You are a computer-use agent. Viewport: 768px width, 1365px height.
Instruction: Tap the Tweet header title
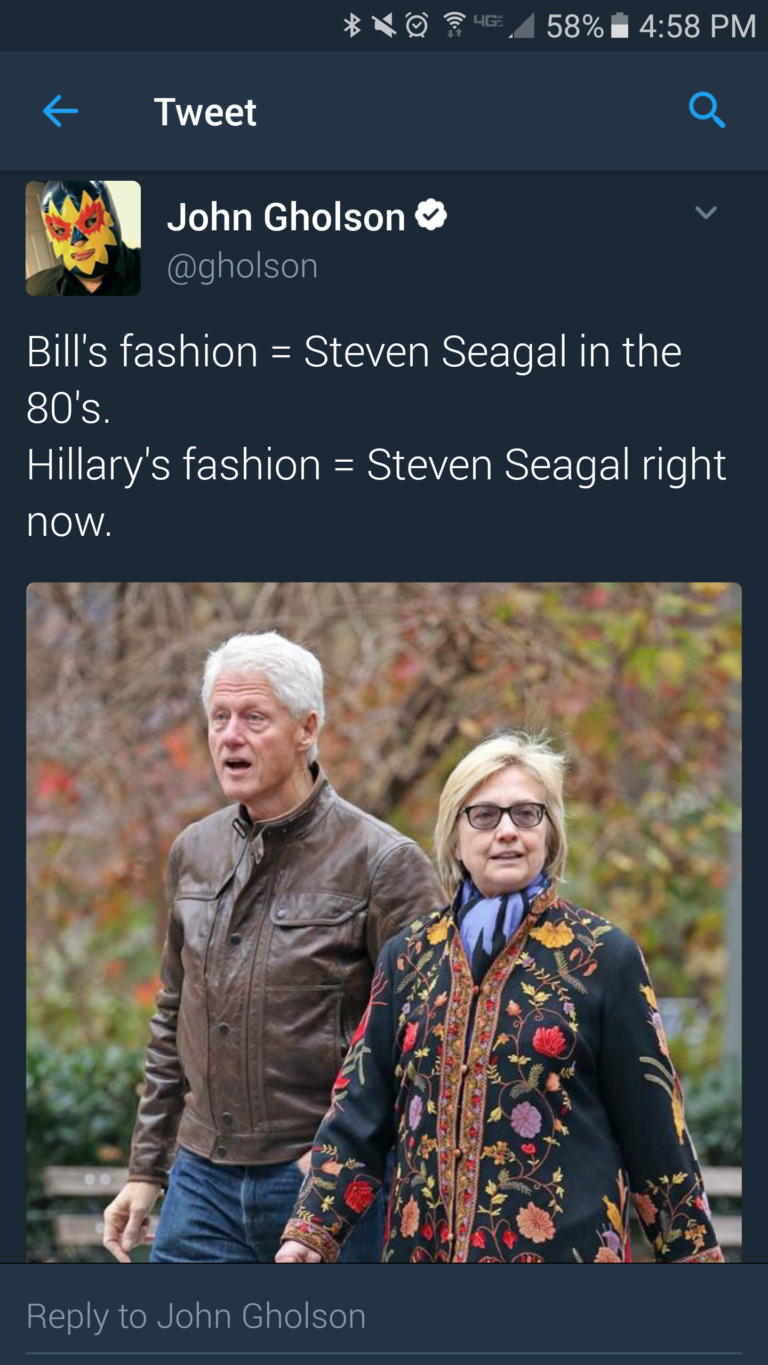(x=205, y=112)
